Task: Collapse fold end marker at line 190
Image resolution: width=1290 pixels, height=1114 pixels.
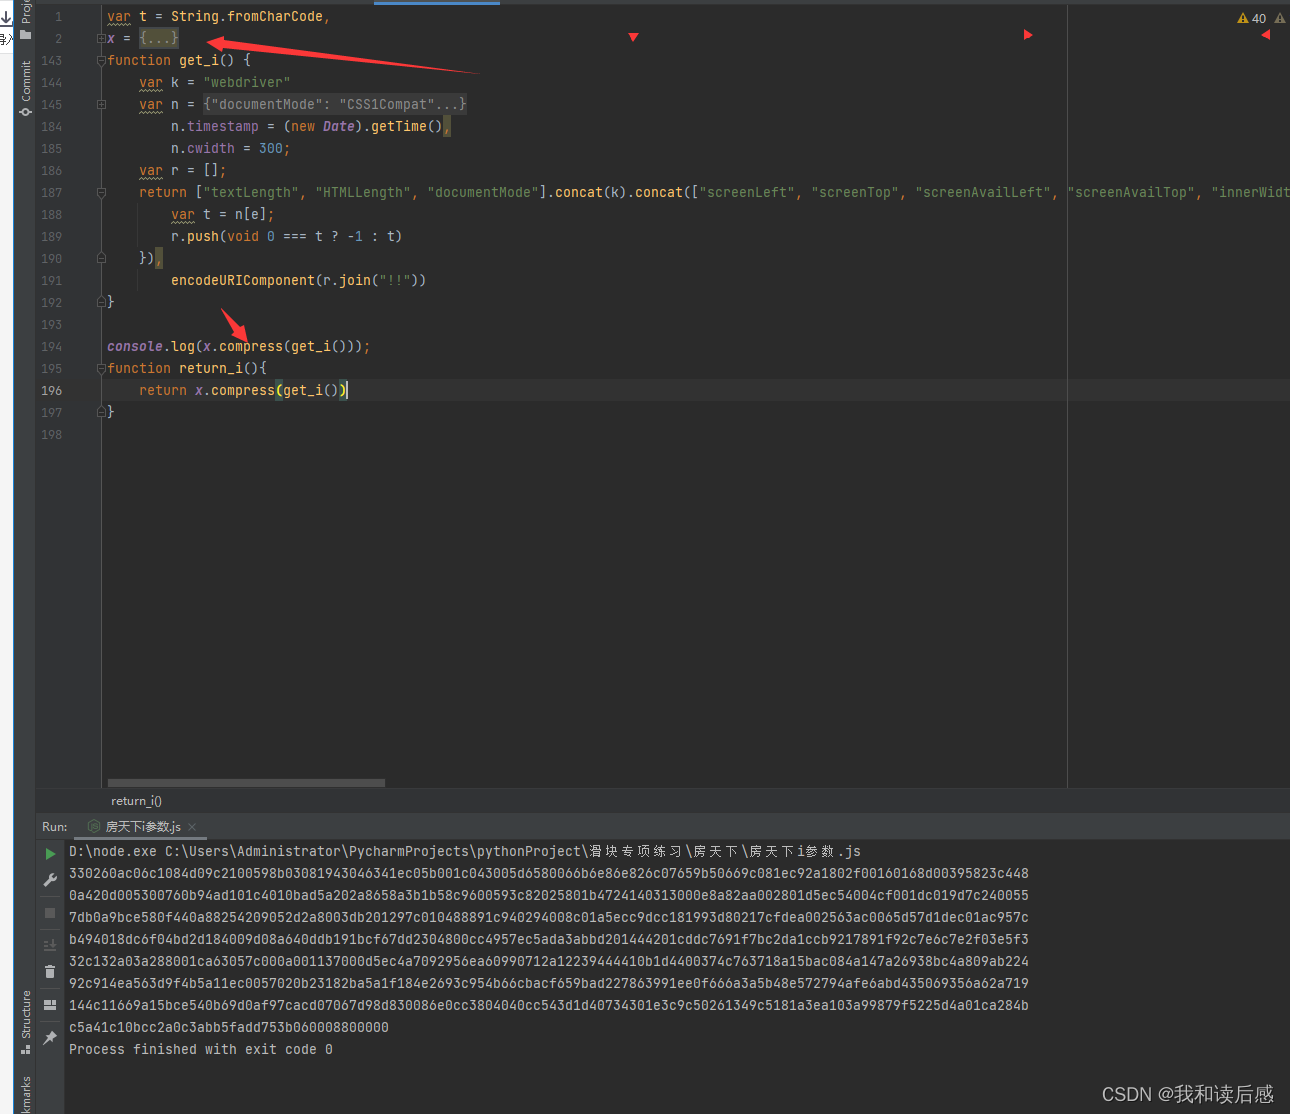Action: (x=101, y=258)
